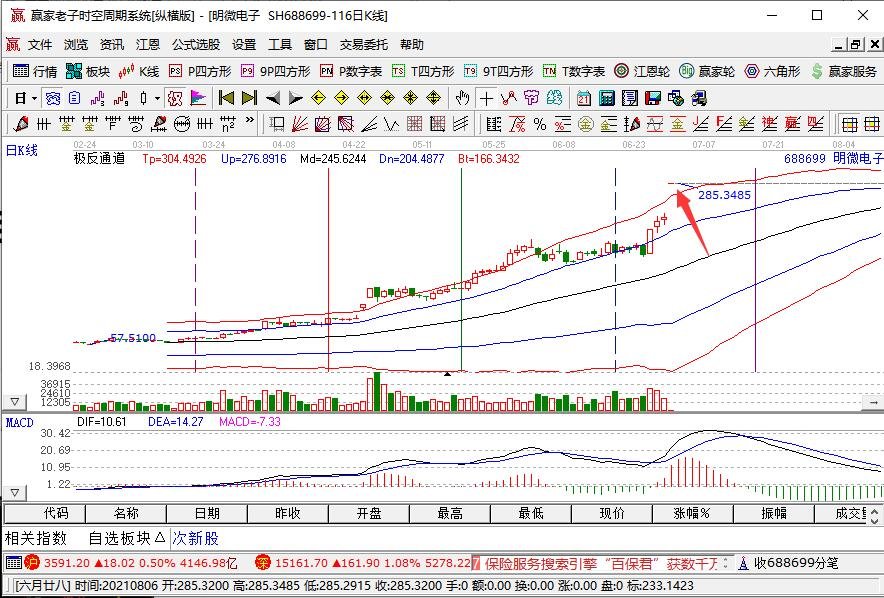884x598 pixels.
Task: Open the P四方形 tool
Action: pyautogui.click(x=200, y=71)
